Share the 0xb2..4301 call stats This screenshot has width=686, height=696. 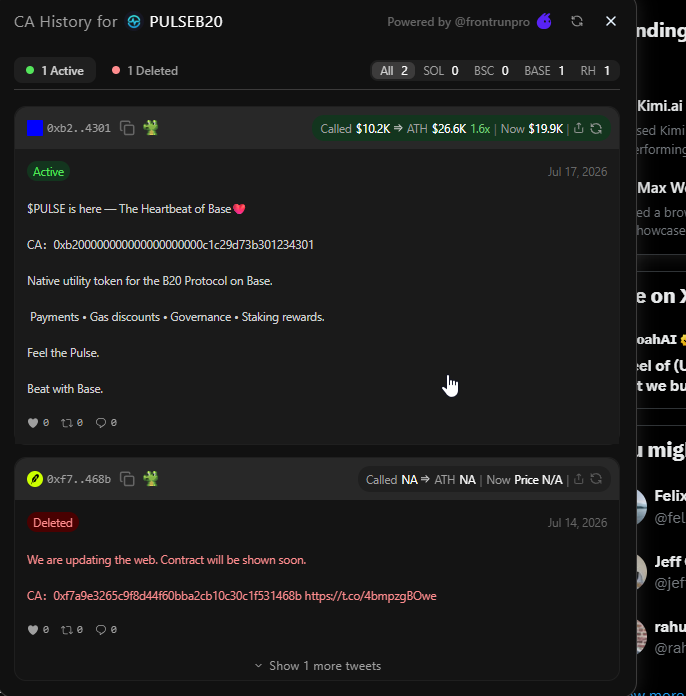(x=578, y=129)
